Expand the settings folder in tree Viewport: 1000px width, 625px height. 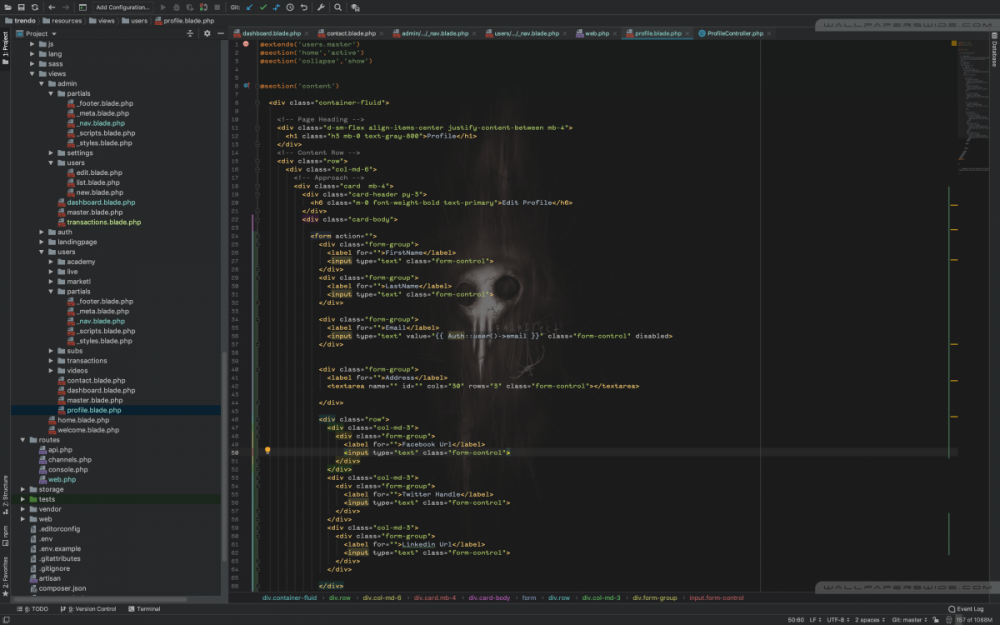pos(51,153)
